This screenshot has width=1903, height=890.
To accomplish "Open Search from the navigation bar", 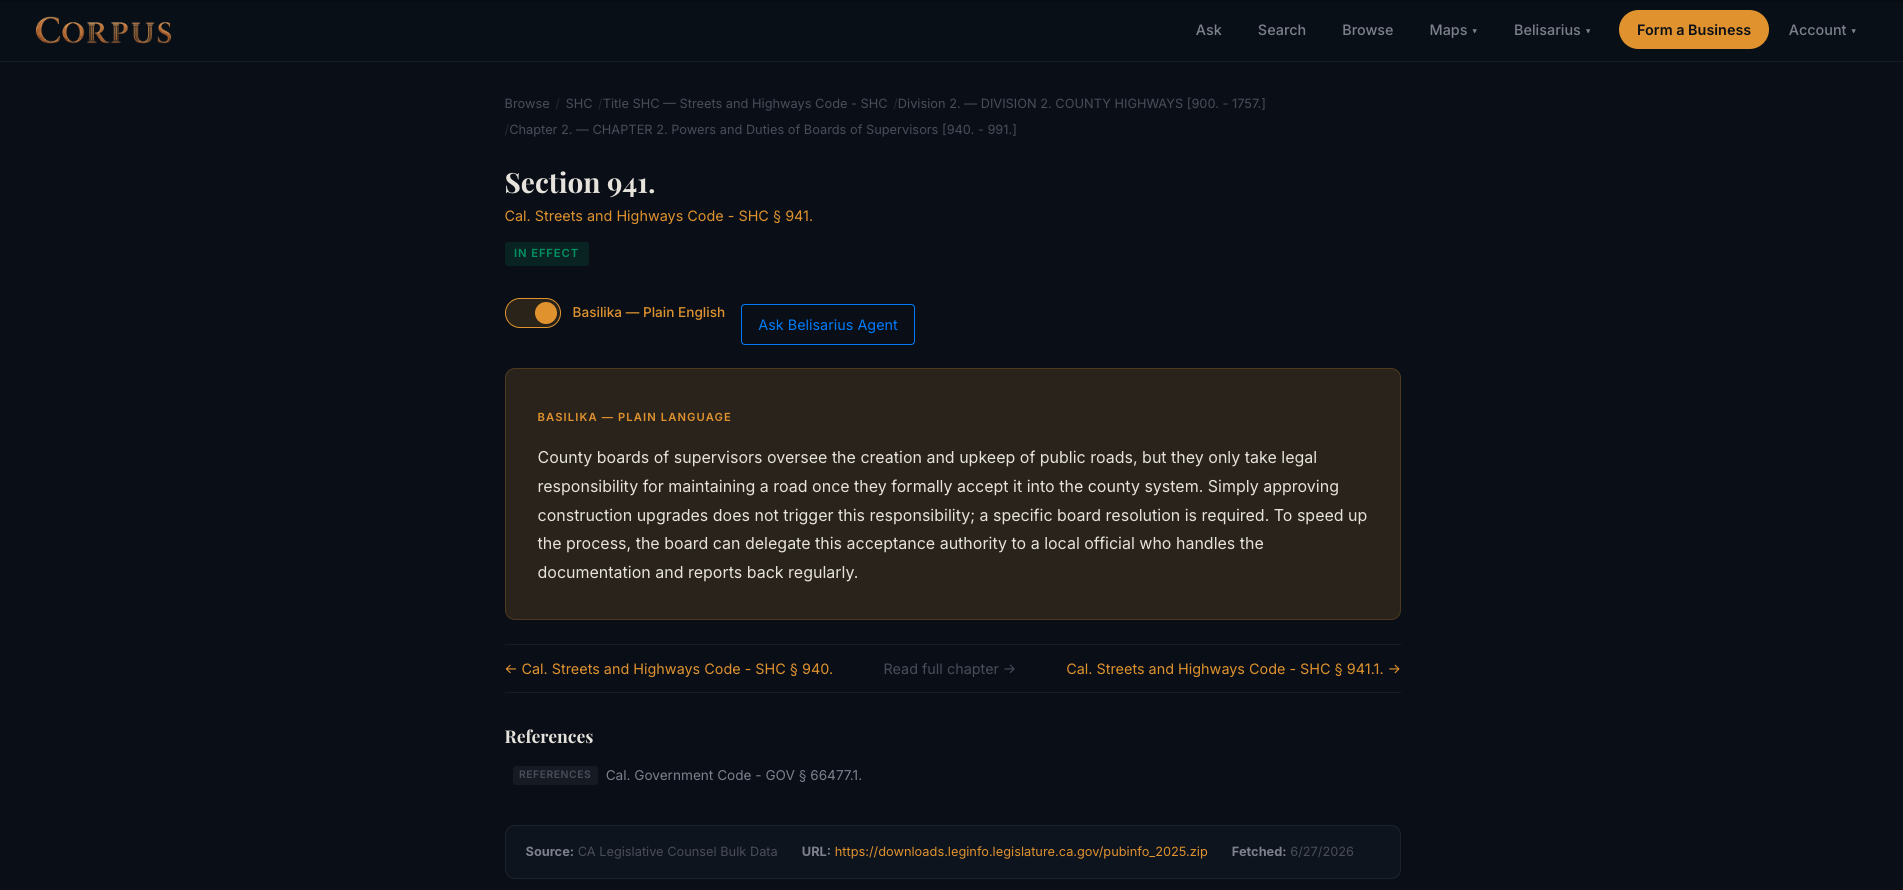I will [x=1281, y=30].
